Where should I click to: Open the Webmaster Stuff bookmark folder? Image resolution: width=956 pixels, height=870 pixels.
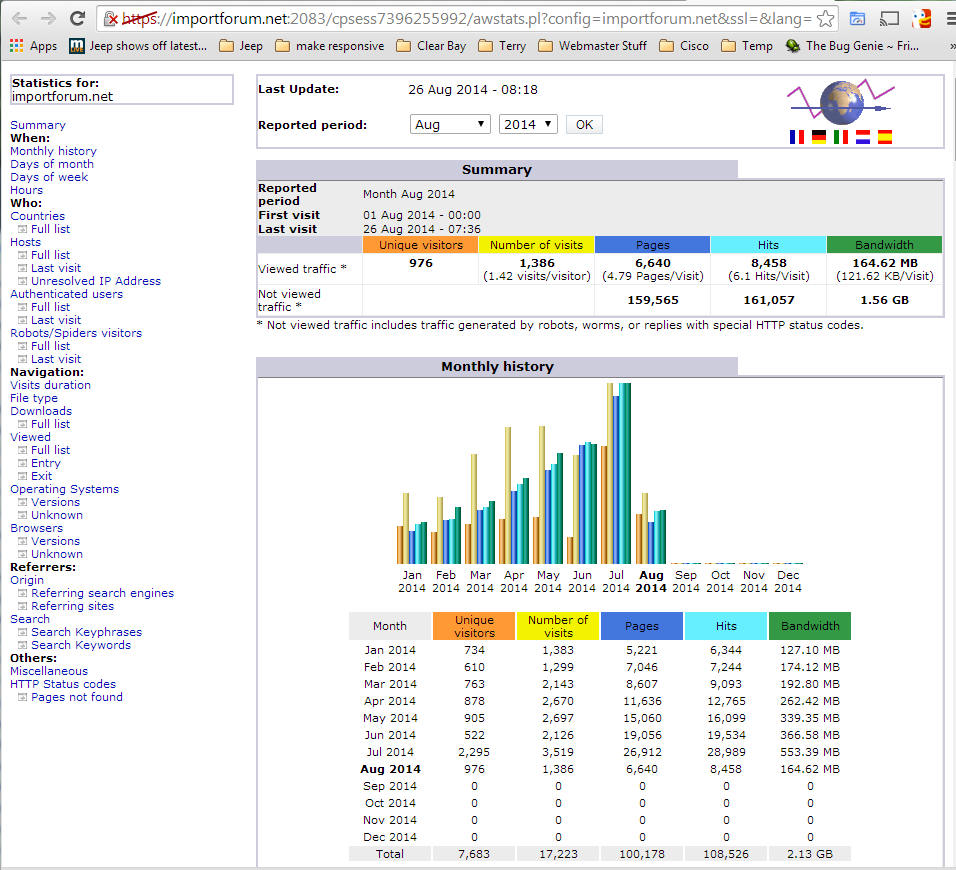click(x=593, y=46)
